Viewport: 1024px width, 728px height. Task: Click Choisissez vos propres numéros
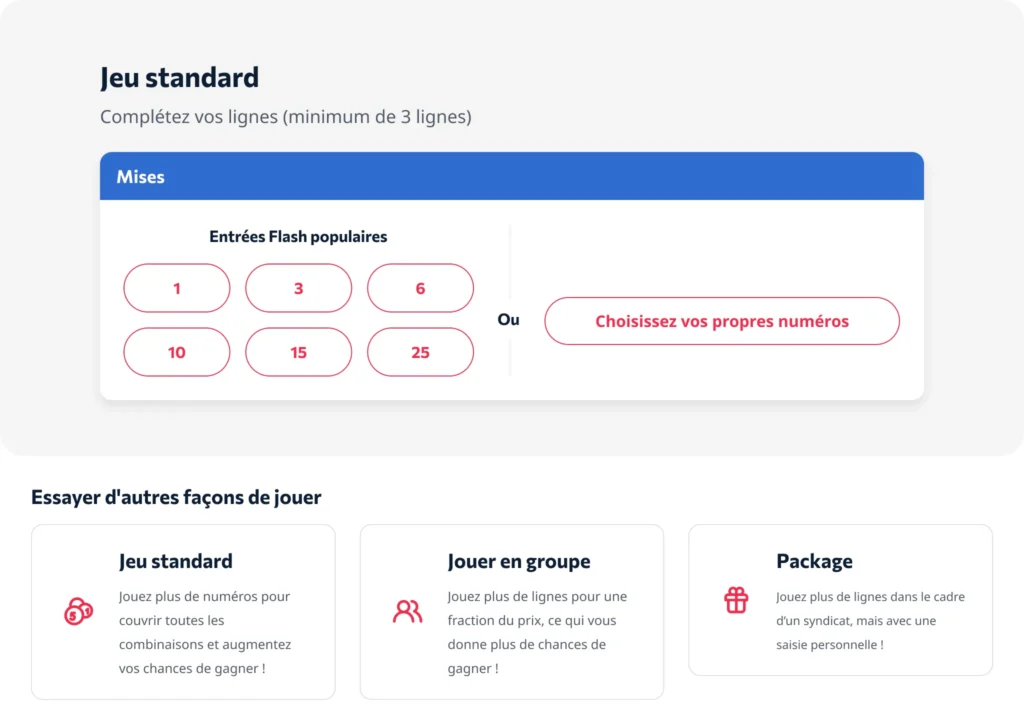[x=721, y=321]
